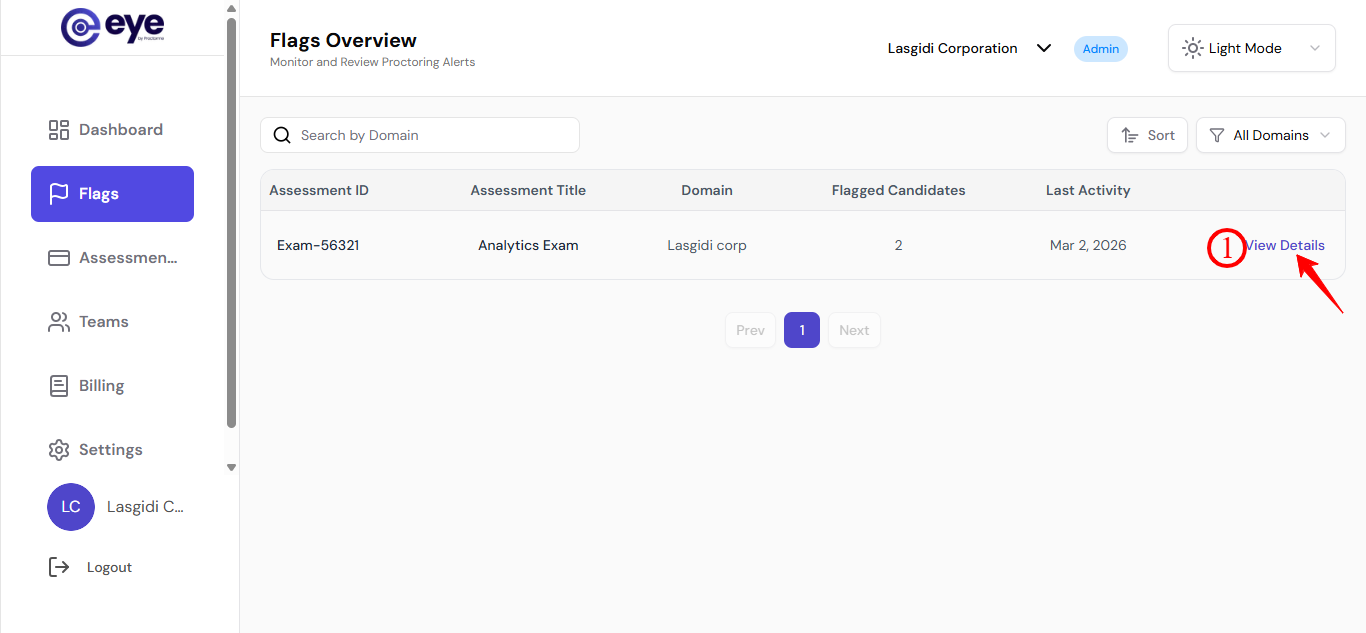
Task: Open the Teams people icon
Action: tap(59, 322)
